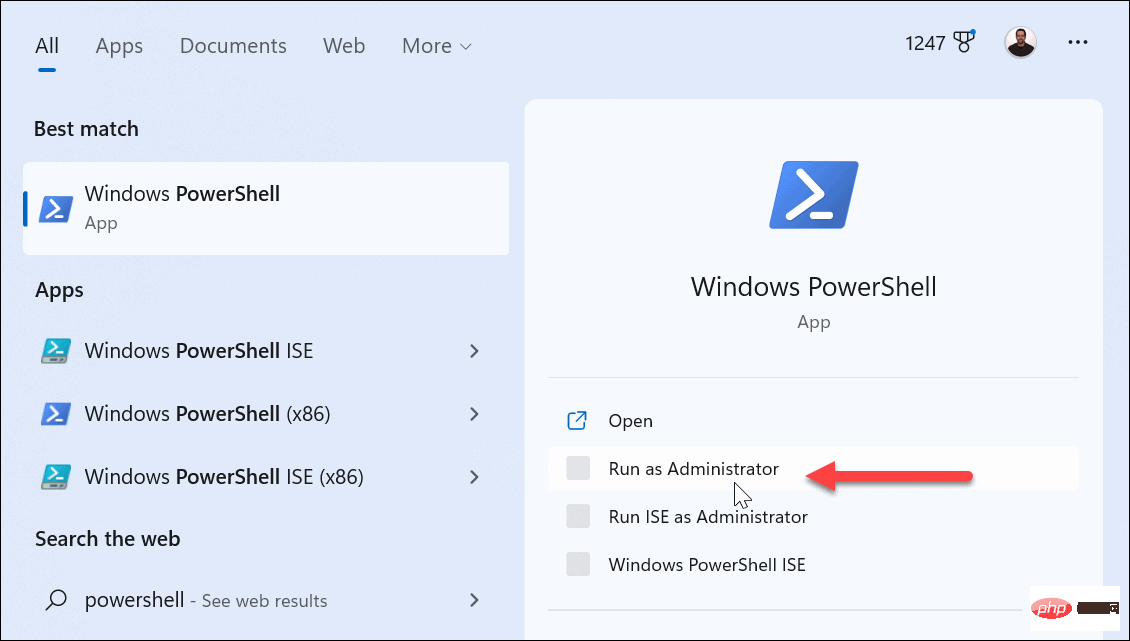Click your account profile picture
The image size is (1130, 641).
coord(1021,41)
